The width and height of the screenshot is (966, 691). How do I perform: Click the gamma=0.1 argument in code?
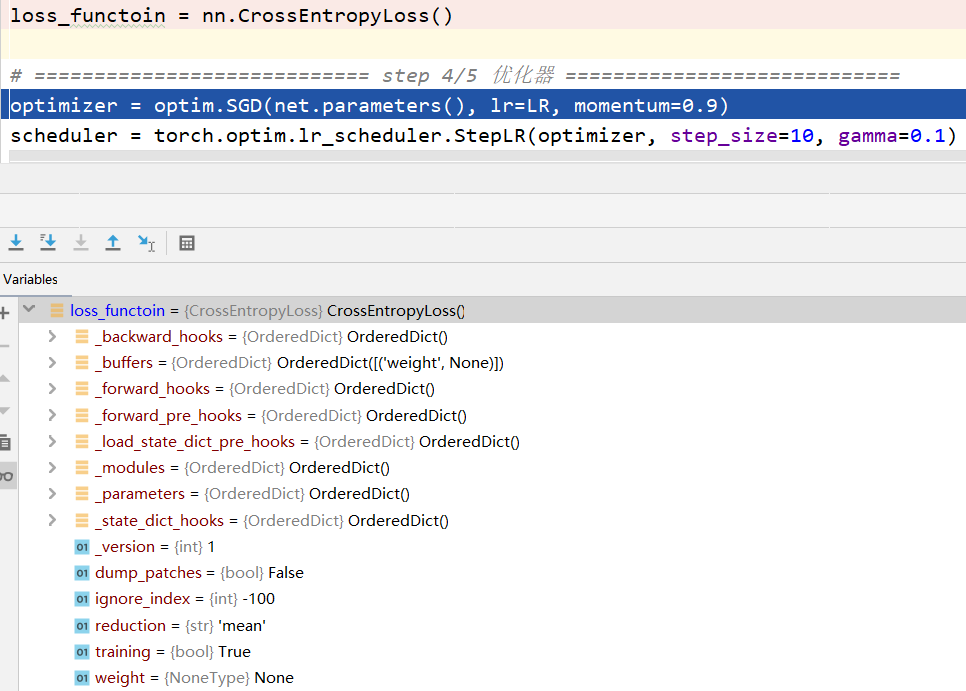891,135
